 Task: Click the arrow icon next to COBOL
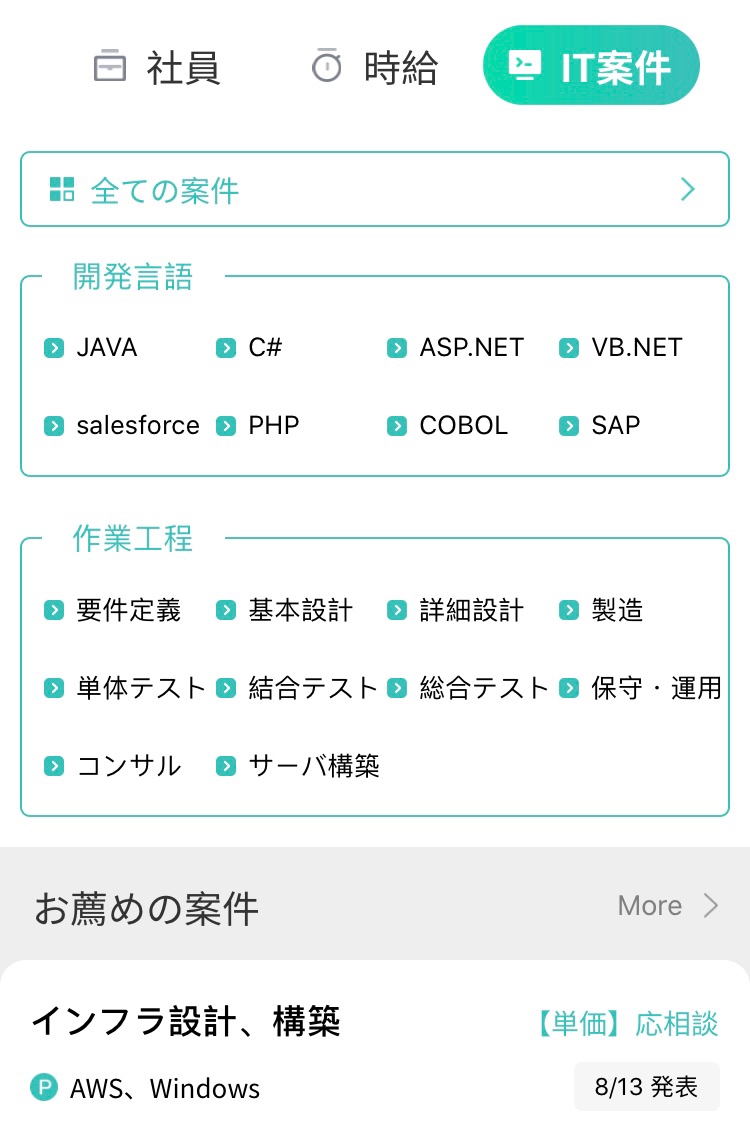[397, 426]
